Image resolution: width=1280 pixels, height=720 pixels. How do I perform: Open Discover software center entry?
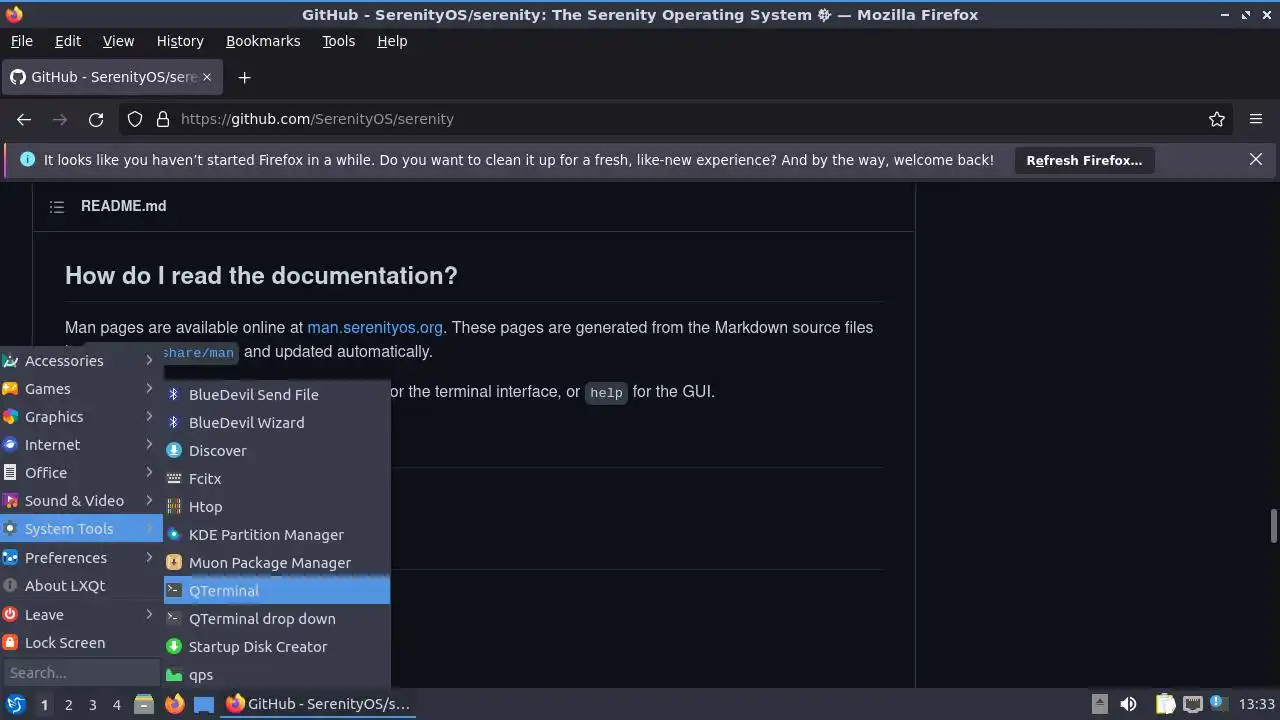pos(277,450)
